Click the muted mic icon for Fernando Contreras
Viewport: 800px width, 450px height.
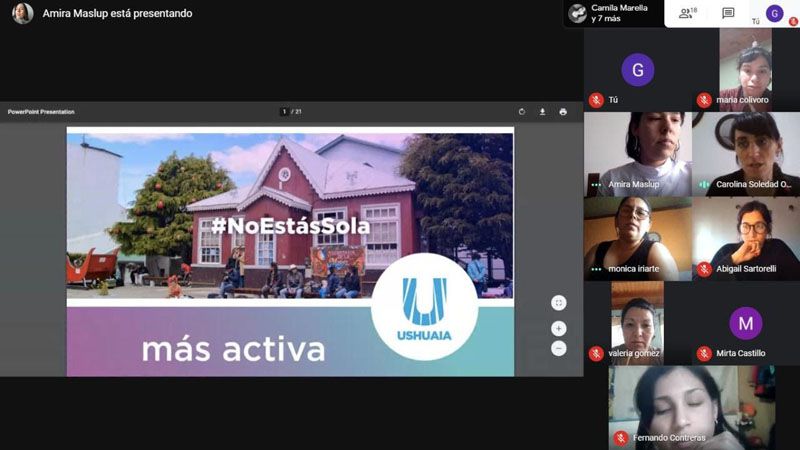(x=621, y=438)
